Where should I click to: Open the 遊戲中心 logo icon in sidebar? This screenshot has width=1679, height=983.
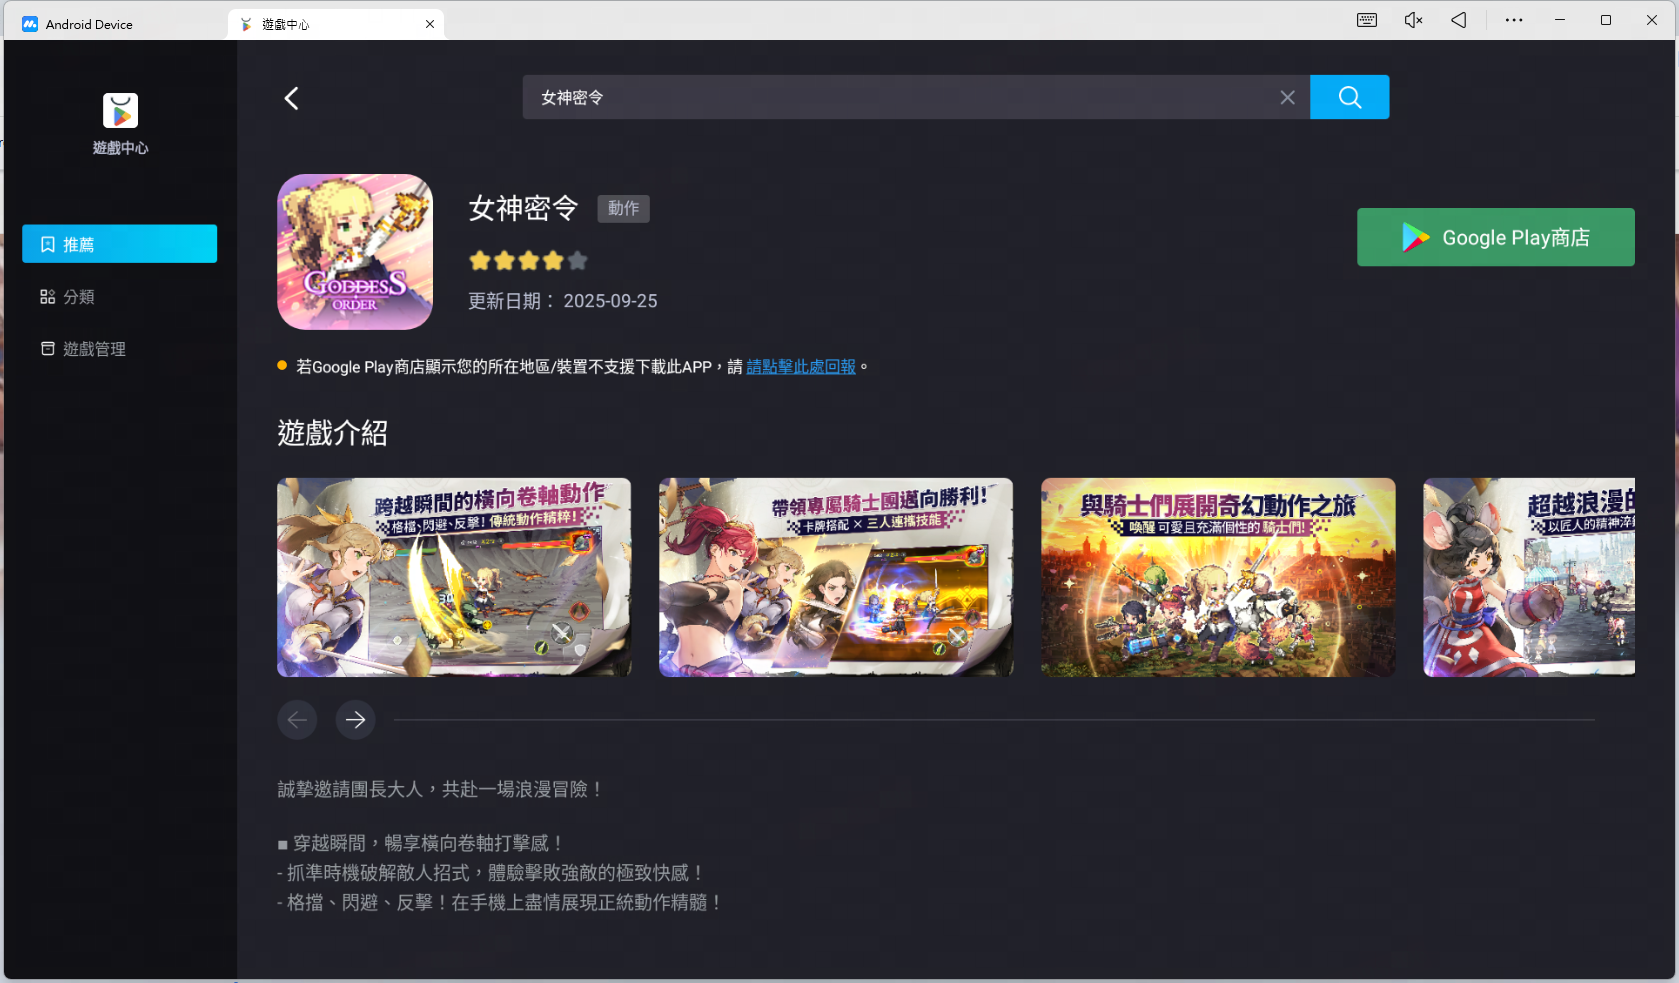point(120,111)
